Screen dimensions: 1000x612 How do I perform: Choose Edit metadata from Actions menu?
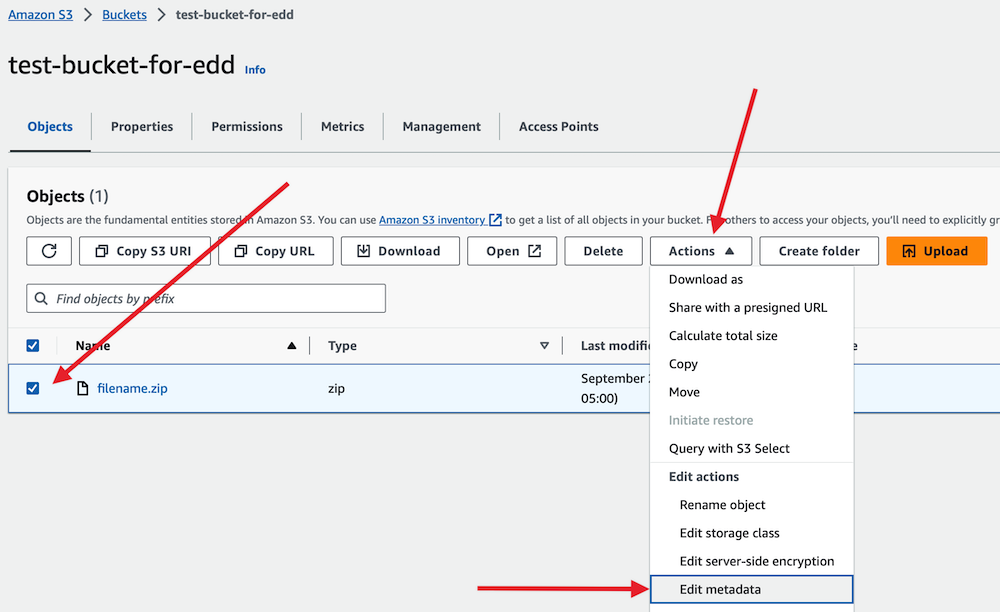720,589
